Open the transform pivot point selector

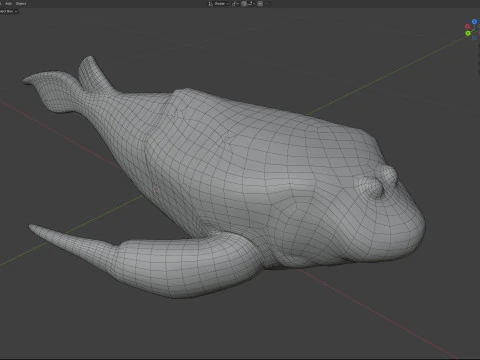(235, 4)
